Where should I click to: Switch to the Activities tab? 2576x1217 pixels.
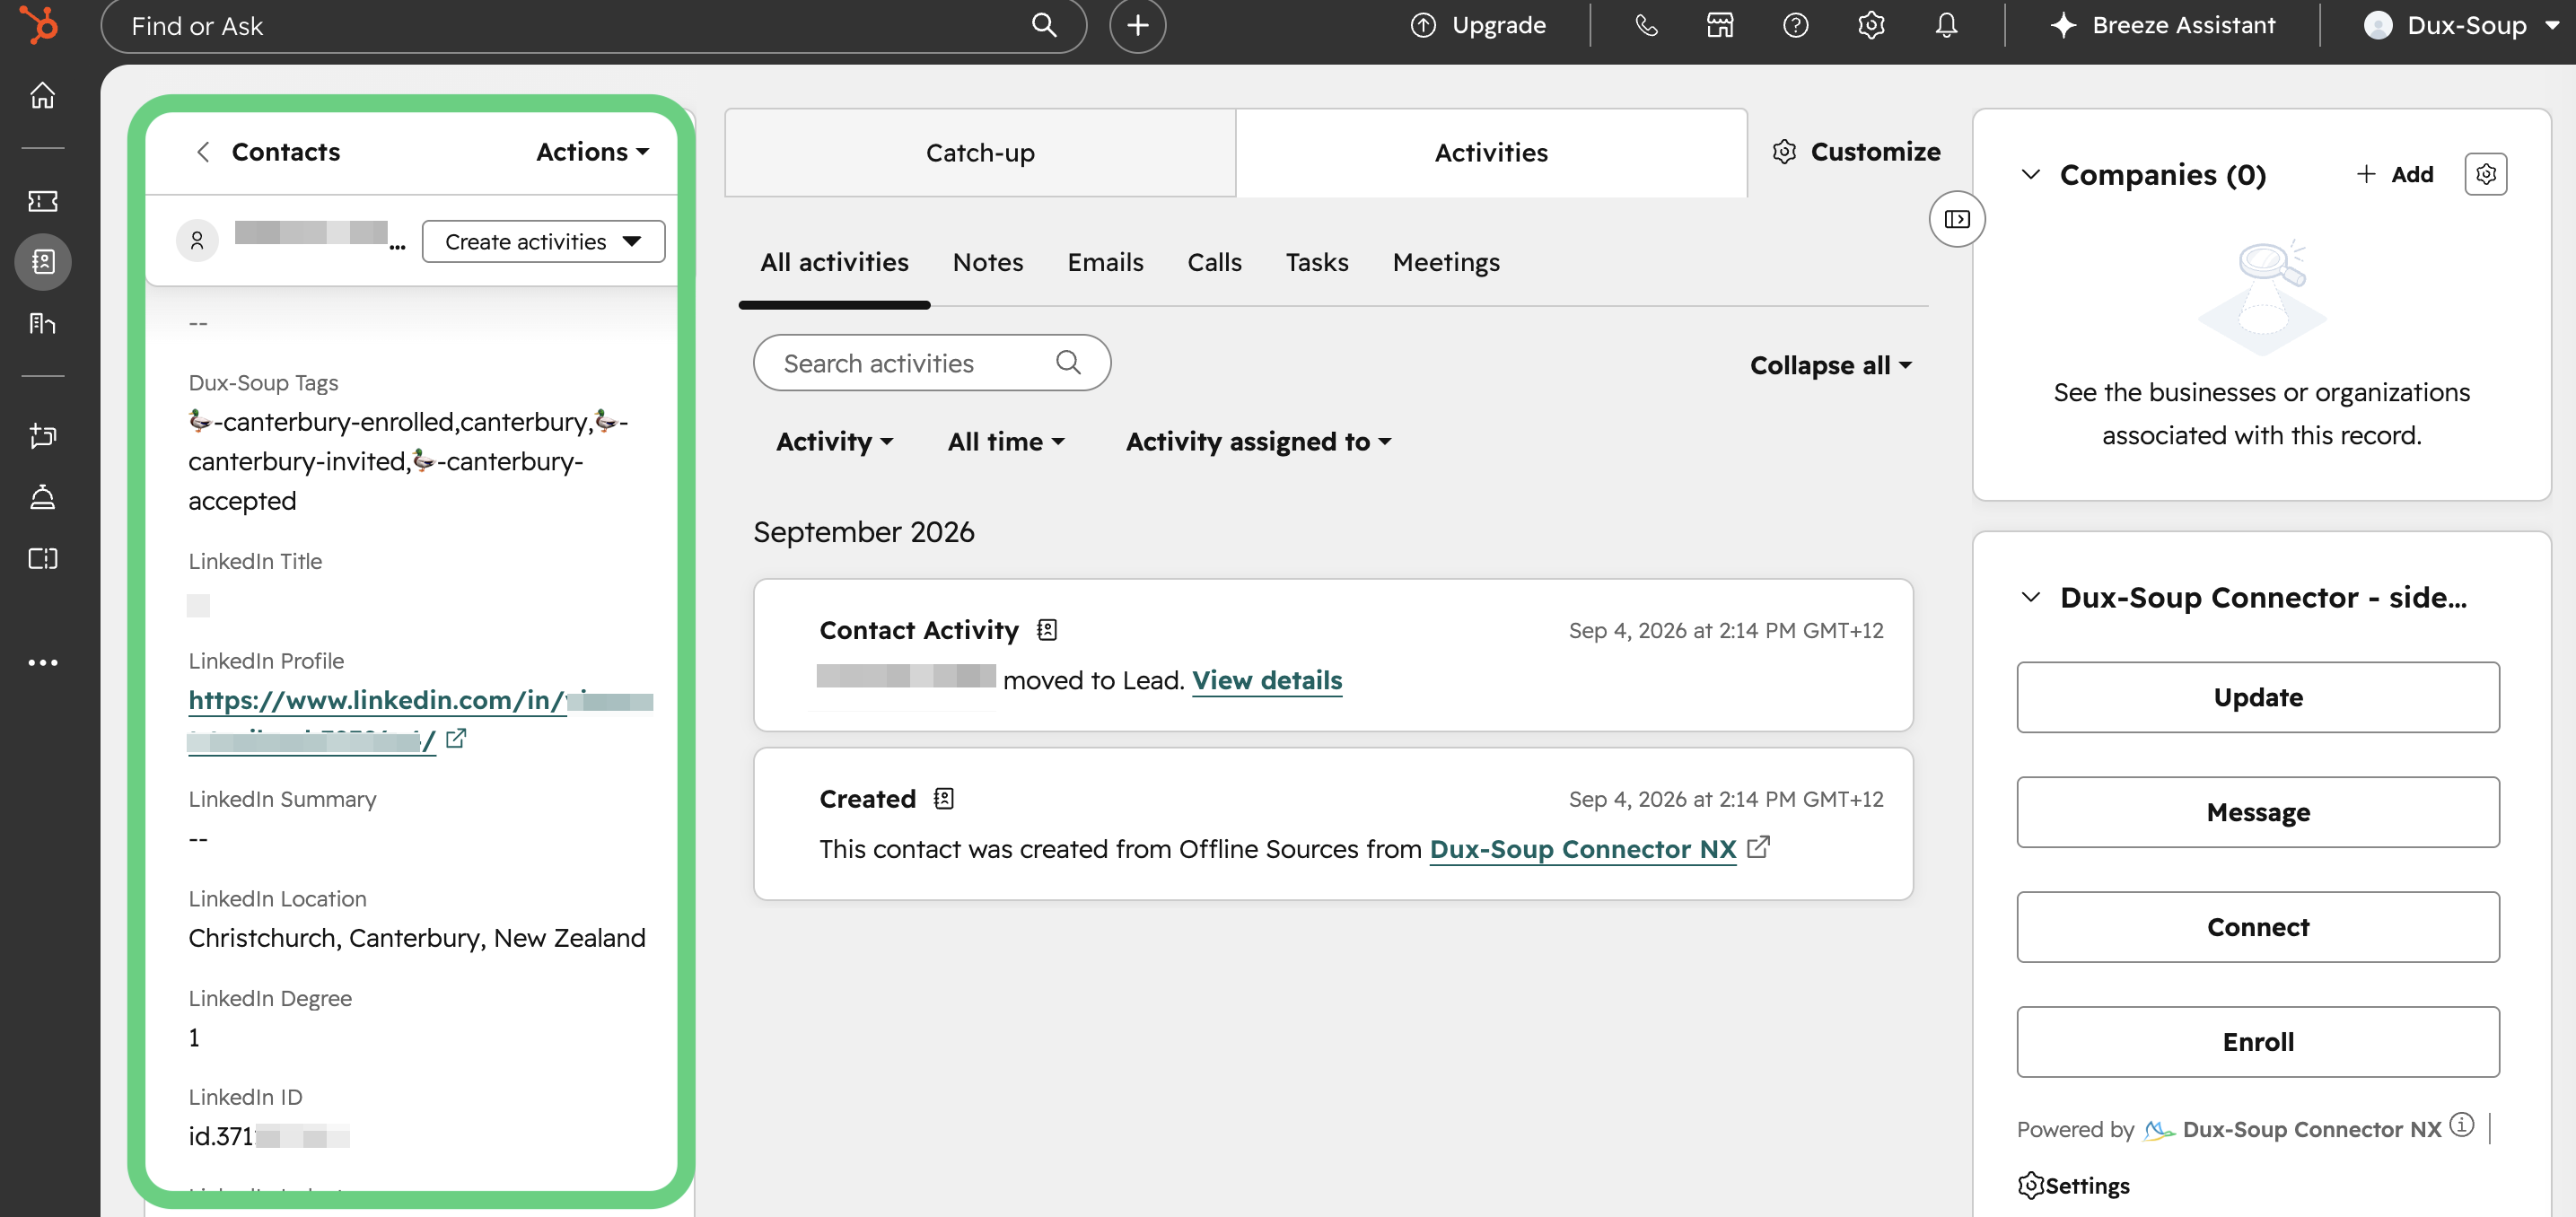pyautogui.click(x=1491, y=153)
